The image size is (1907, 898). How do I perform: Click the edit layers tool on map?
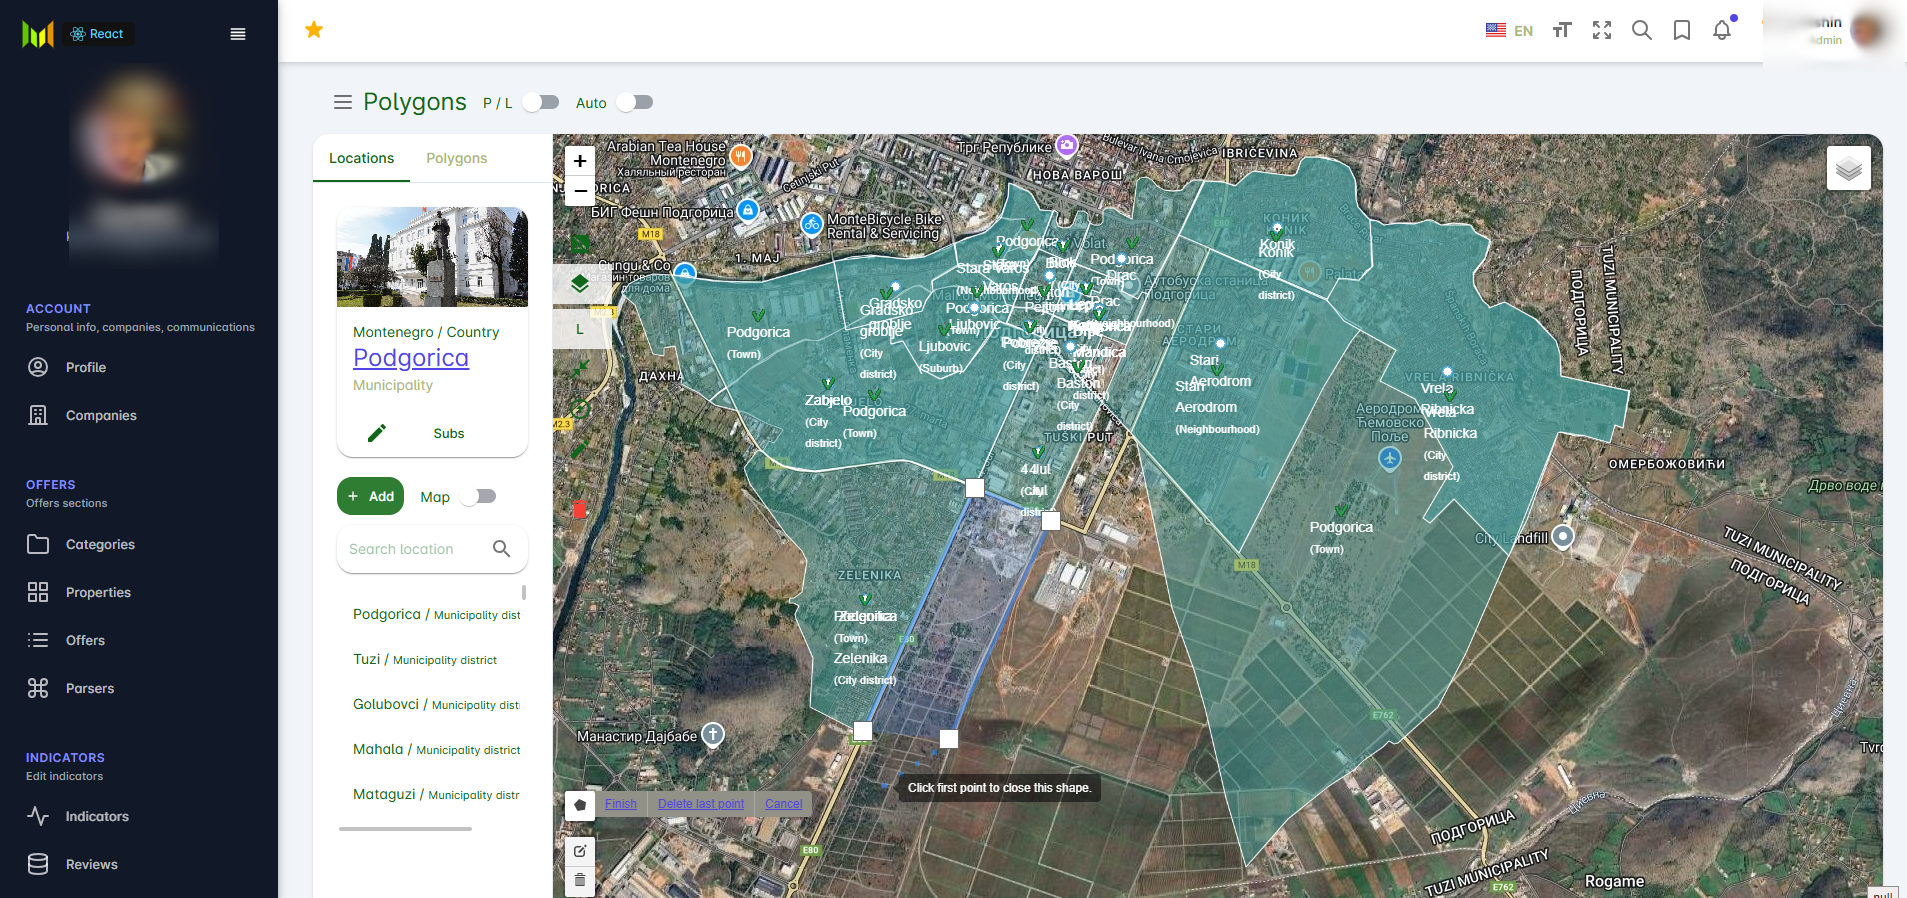click(580, 851)
